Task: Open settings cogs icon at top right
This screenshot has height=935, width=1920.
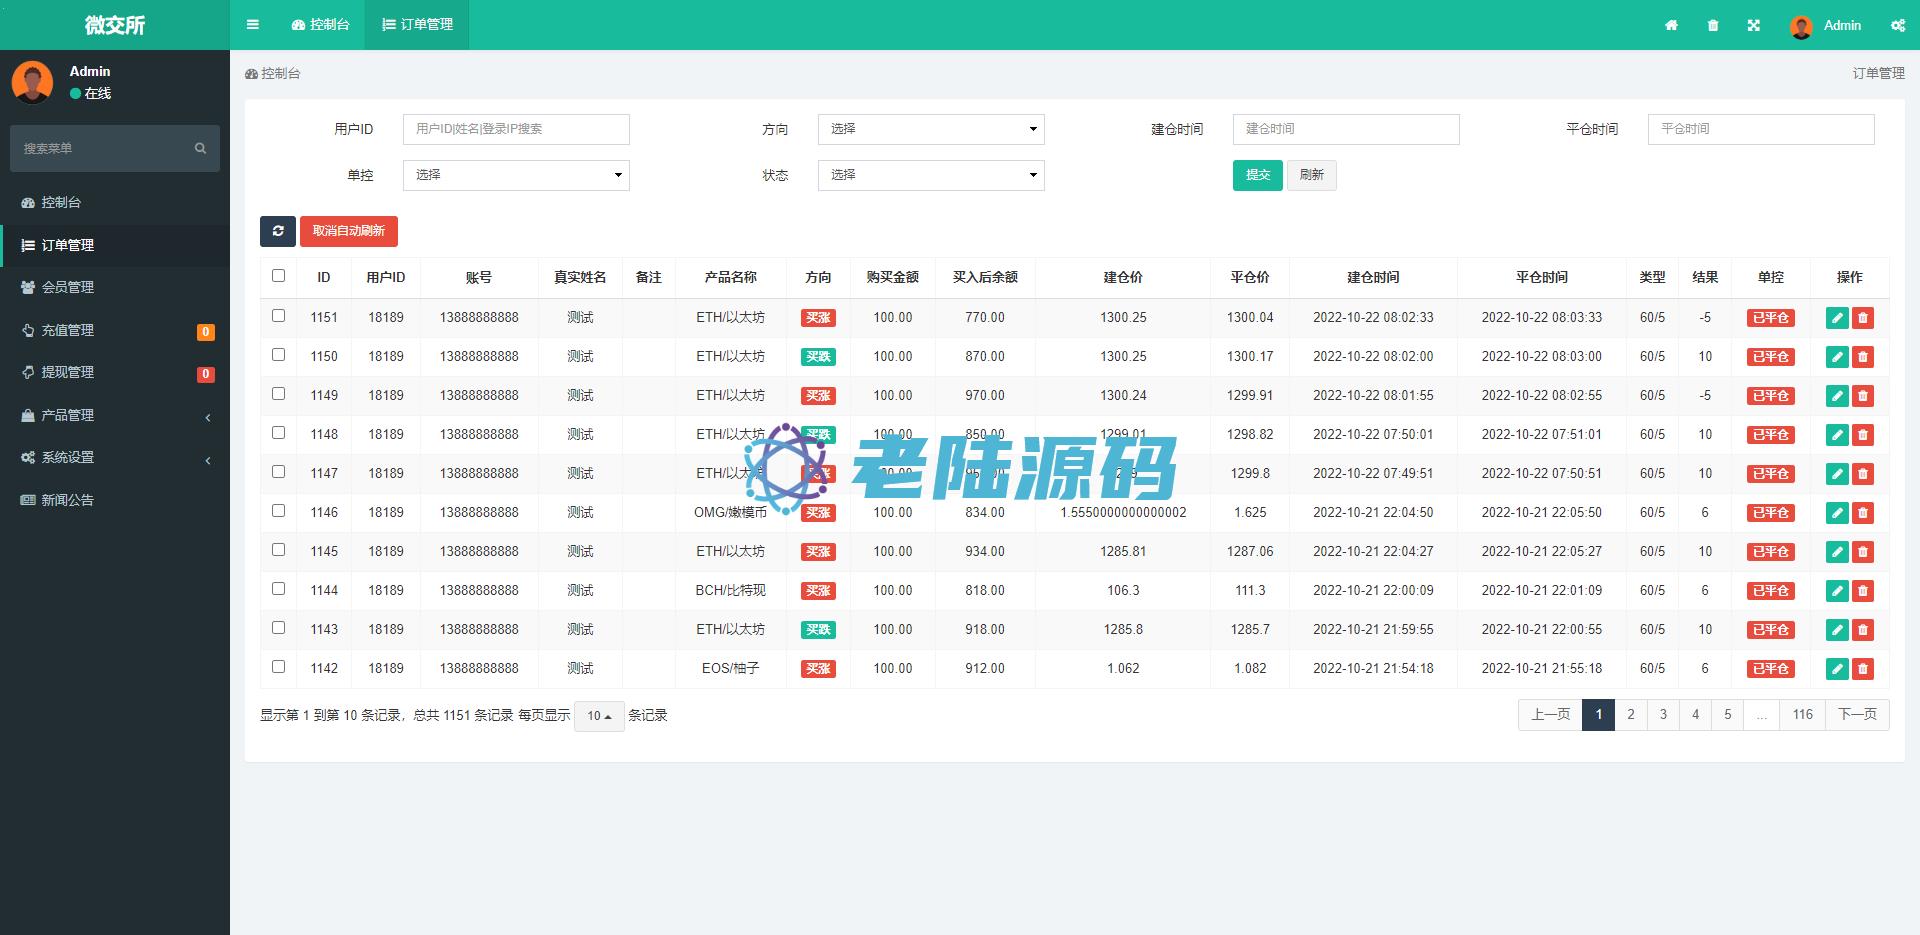Action: coord(1897,25)
